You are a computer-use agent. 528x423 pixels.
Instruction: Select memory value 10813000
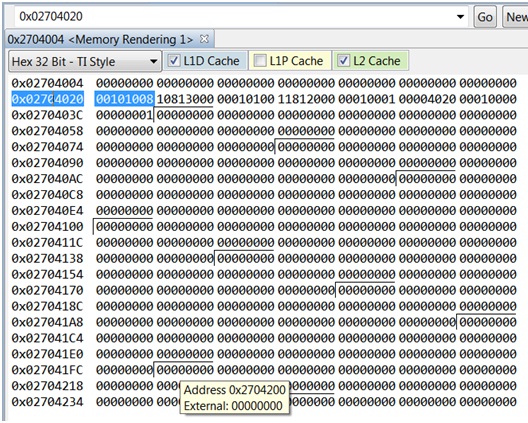(x=185, y=99)
